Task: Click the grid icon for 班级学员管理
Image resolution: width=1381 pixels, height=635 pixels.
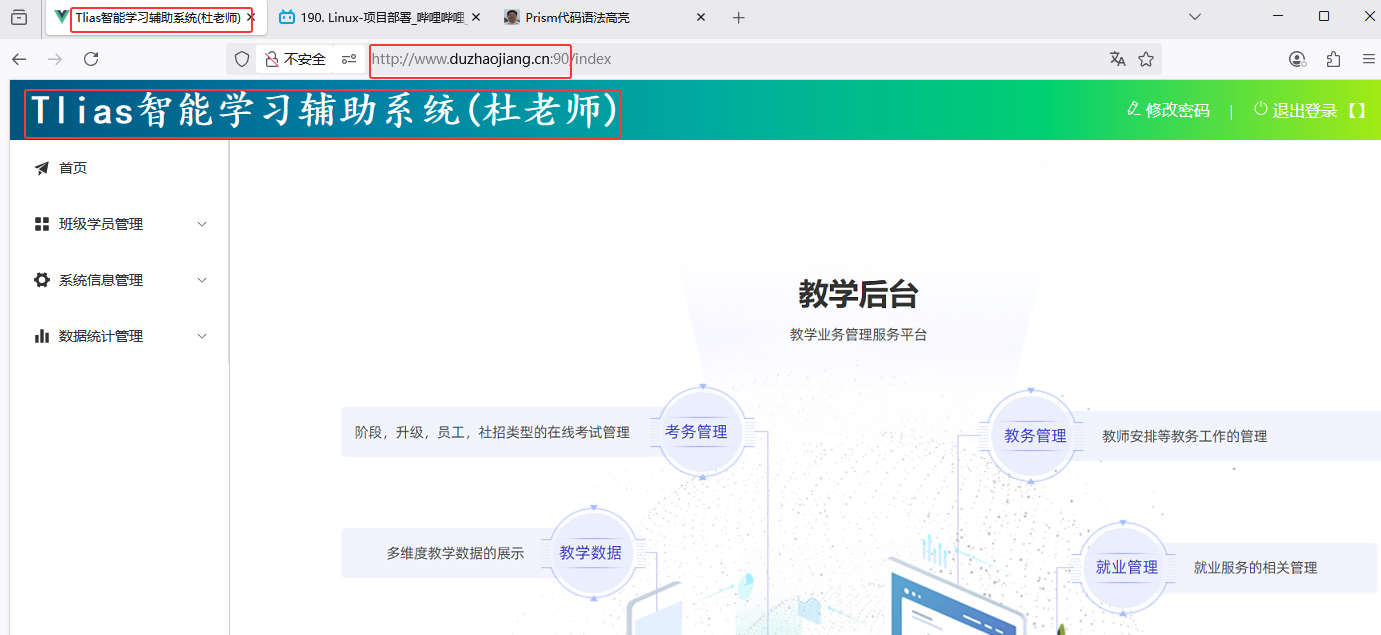Action: click(x=42, y=224)
